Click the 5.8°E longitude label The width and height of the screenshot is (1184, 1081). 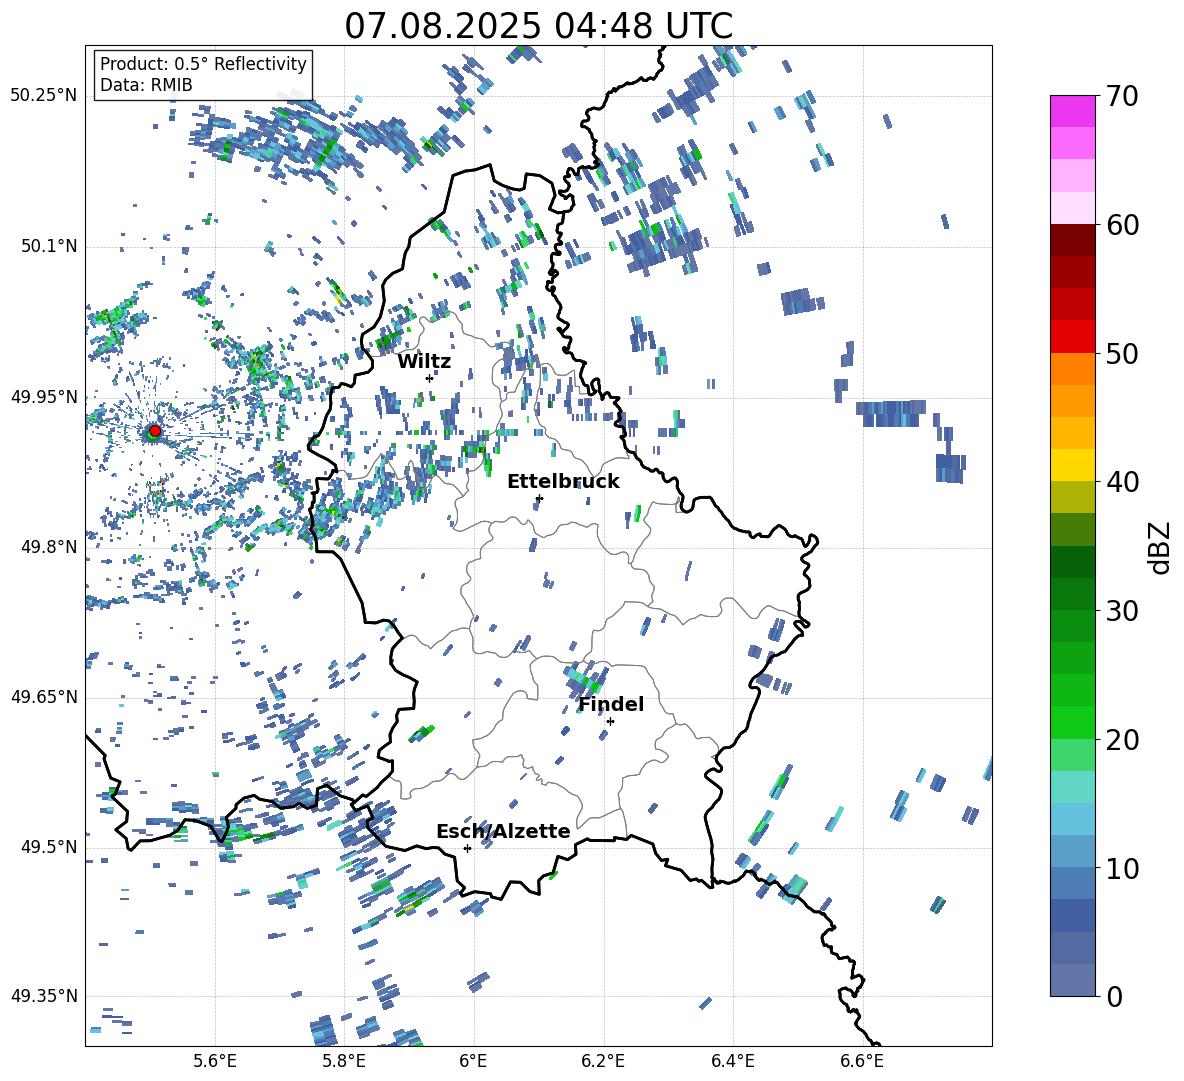344,1061
